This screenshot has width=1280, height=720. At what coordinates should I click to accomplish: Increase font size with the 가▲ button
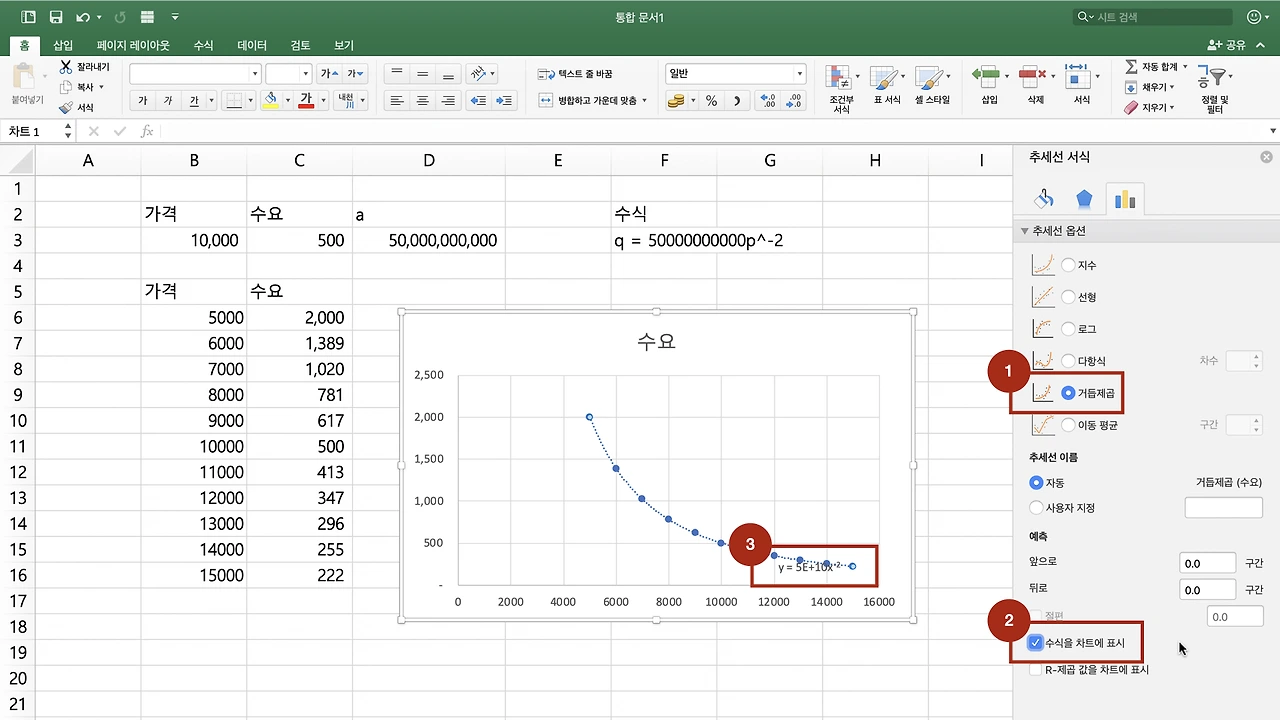tap(330, 74)
